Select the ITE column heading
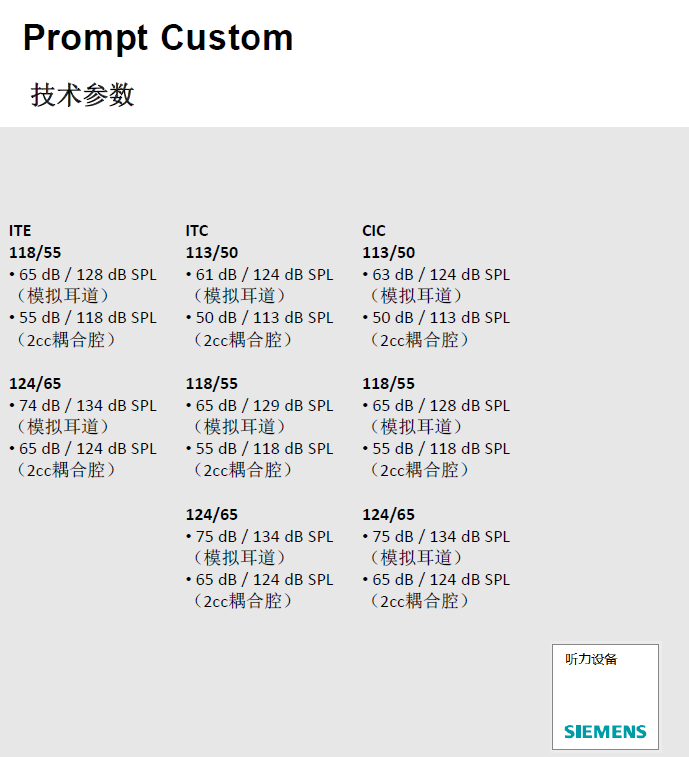 click(x=20, y=231)
